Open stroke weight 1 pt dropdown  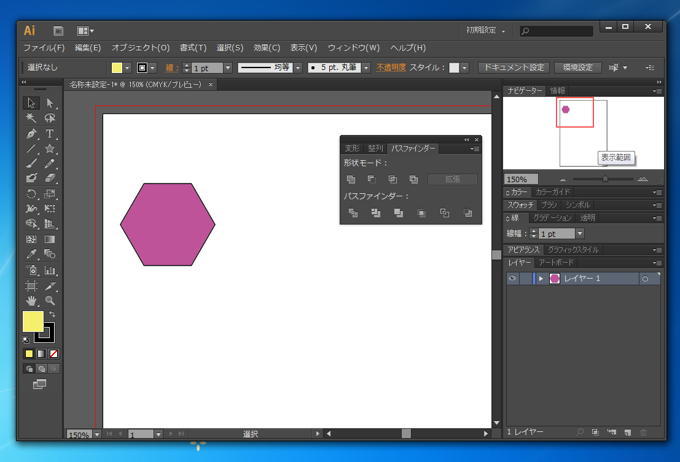228,68
